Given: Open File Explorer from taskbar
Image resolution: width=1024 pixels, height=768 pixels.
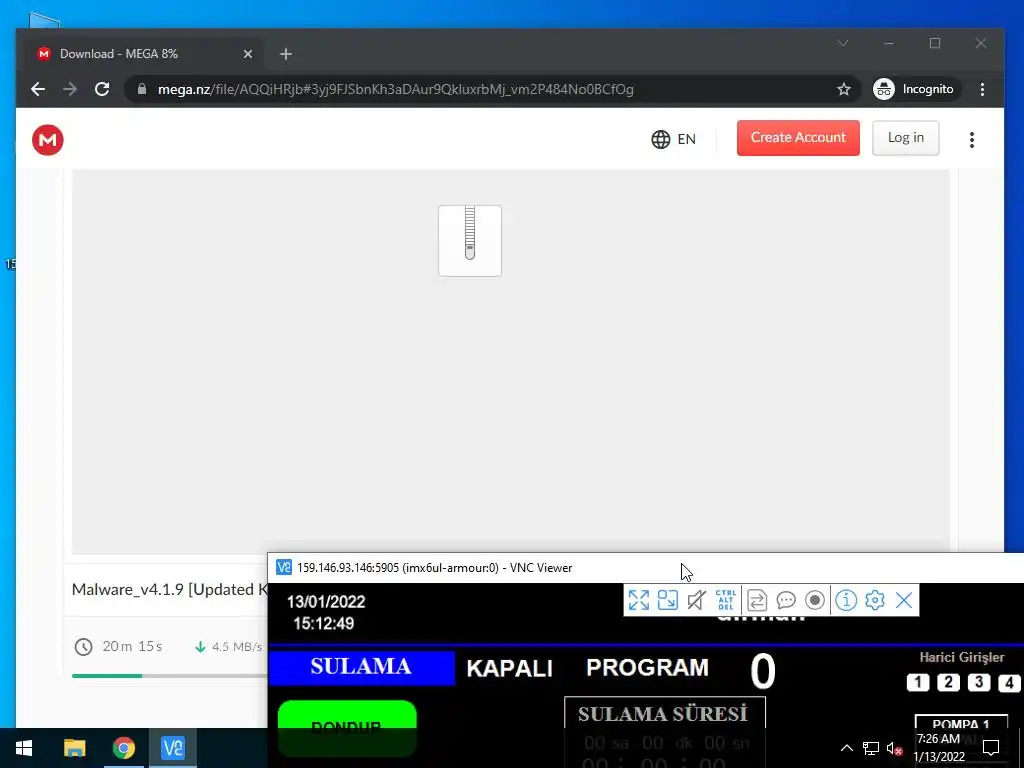Looking at the screenshot, I should click(74, 748).
